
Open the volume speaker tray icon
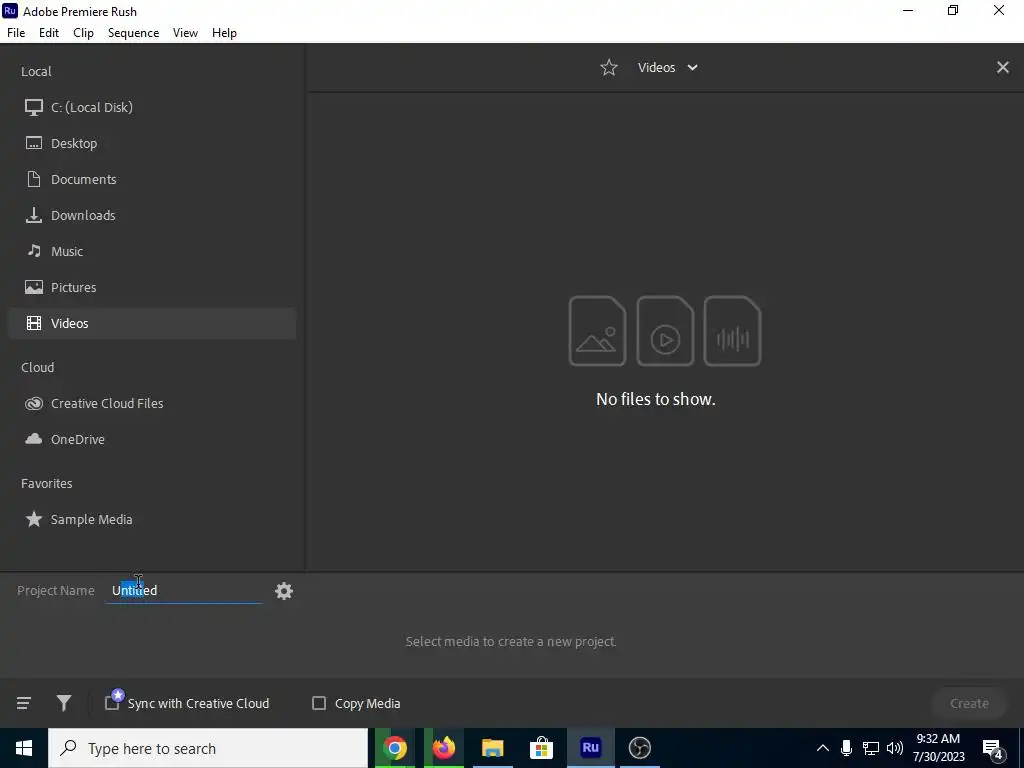(895, 748)
